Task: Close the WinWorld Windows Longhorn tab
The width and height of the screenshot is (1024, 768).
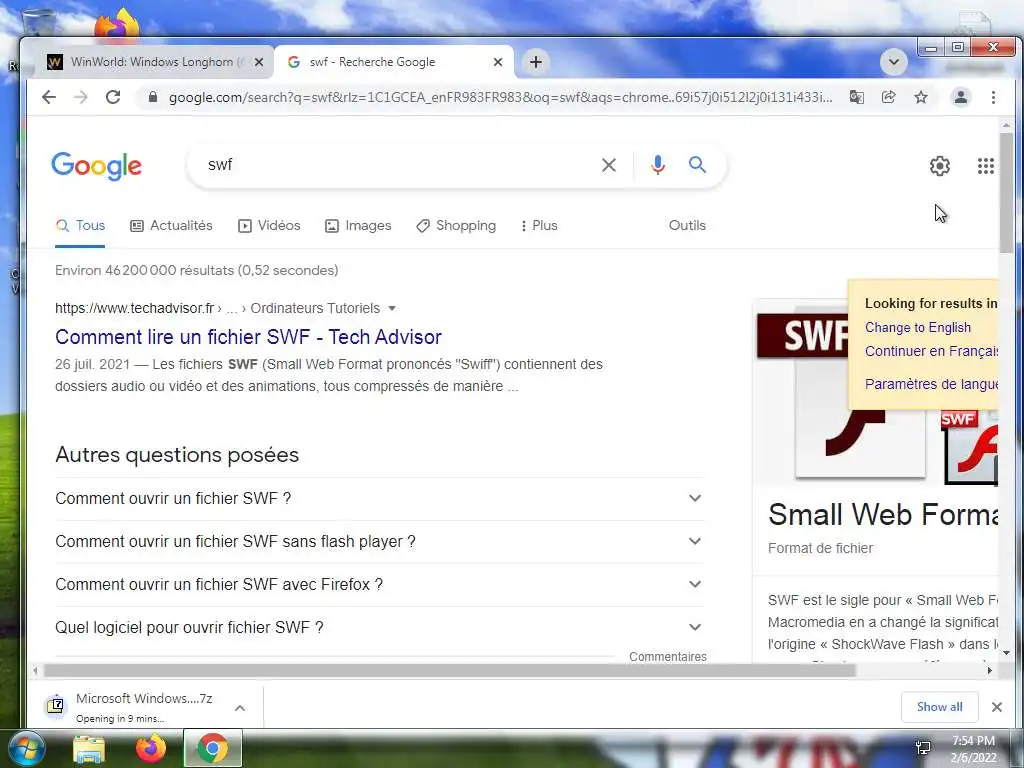Action: coord(259,62)
